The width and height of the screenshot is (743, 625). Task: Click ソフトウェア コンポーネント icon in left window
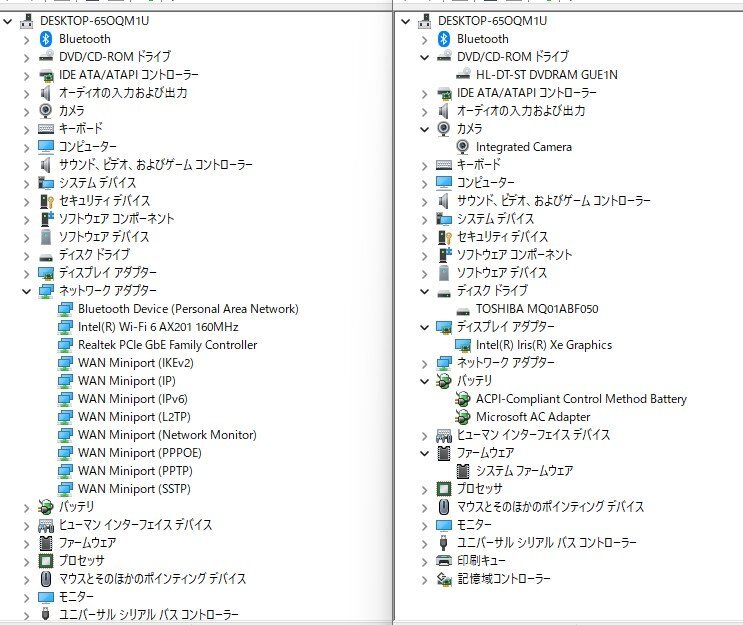(x=46, y=219)
